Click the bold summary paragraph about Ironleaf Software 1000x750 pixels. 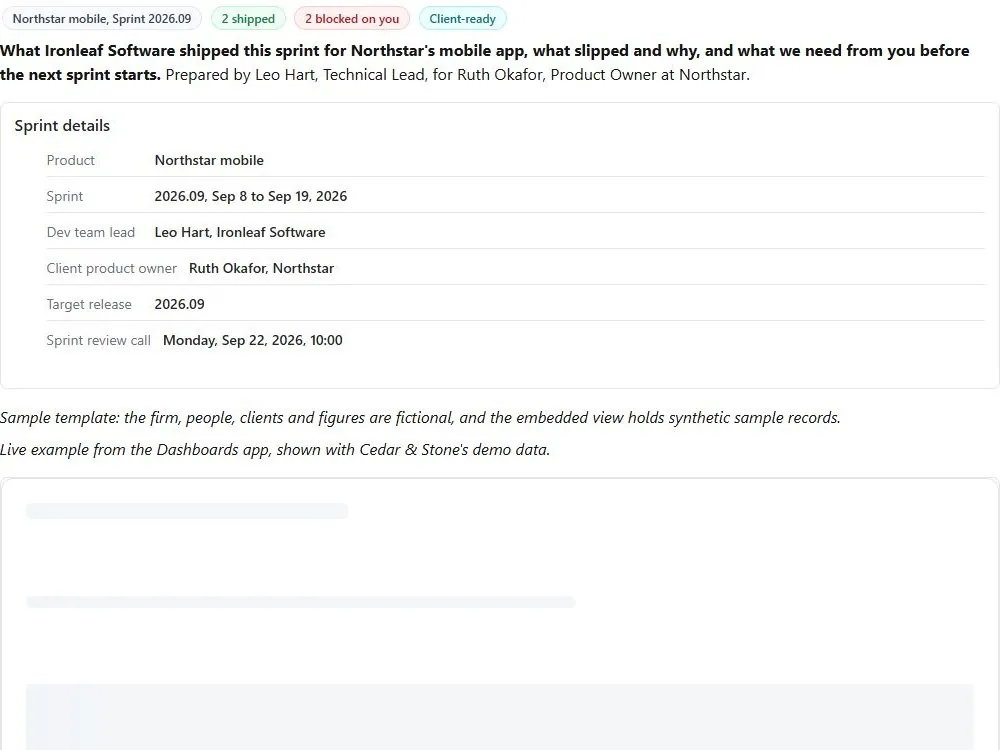[x=485, y=62]
